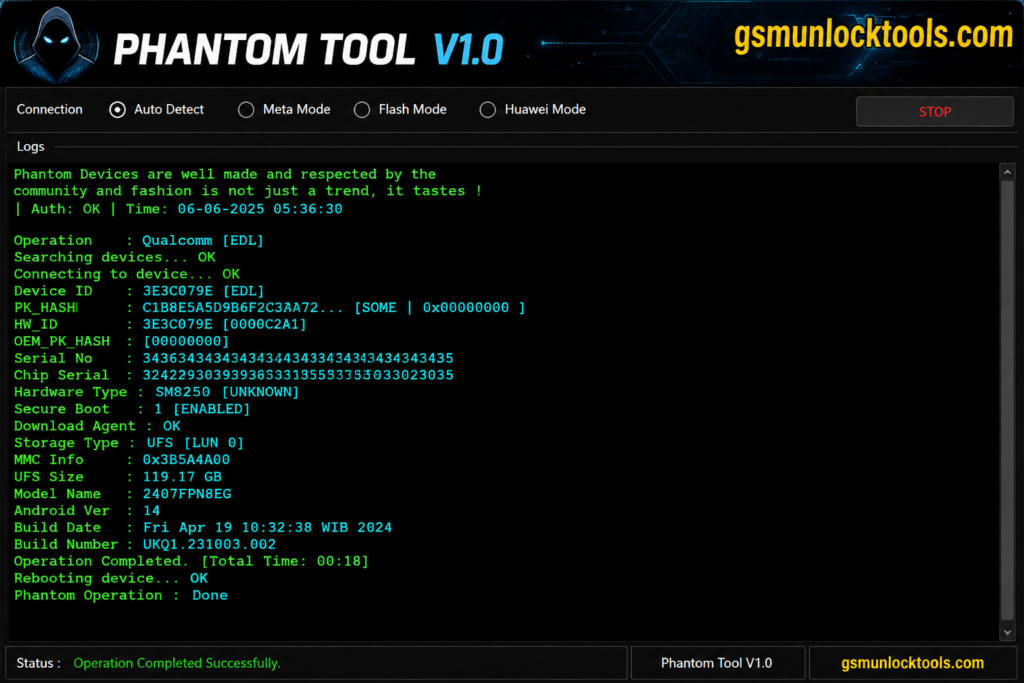Click the Auth: OK time line

click(178, 209)
